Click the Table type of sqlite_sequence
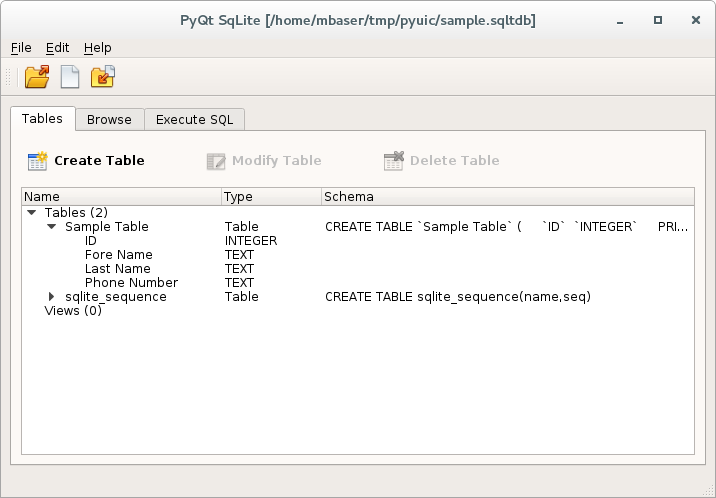The width and height of the screenshot is (716, 498). tap(242, 297)
